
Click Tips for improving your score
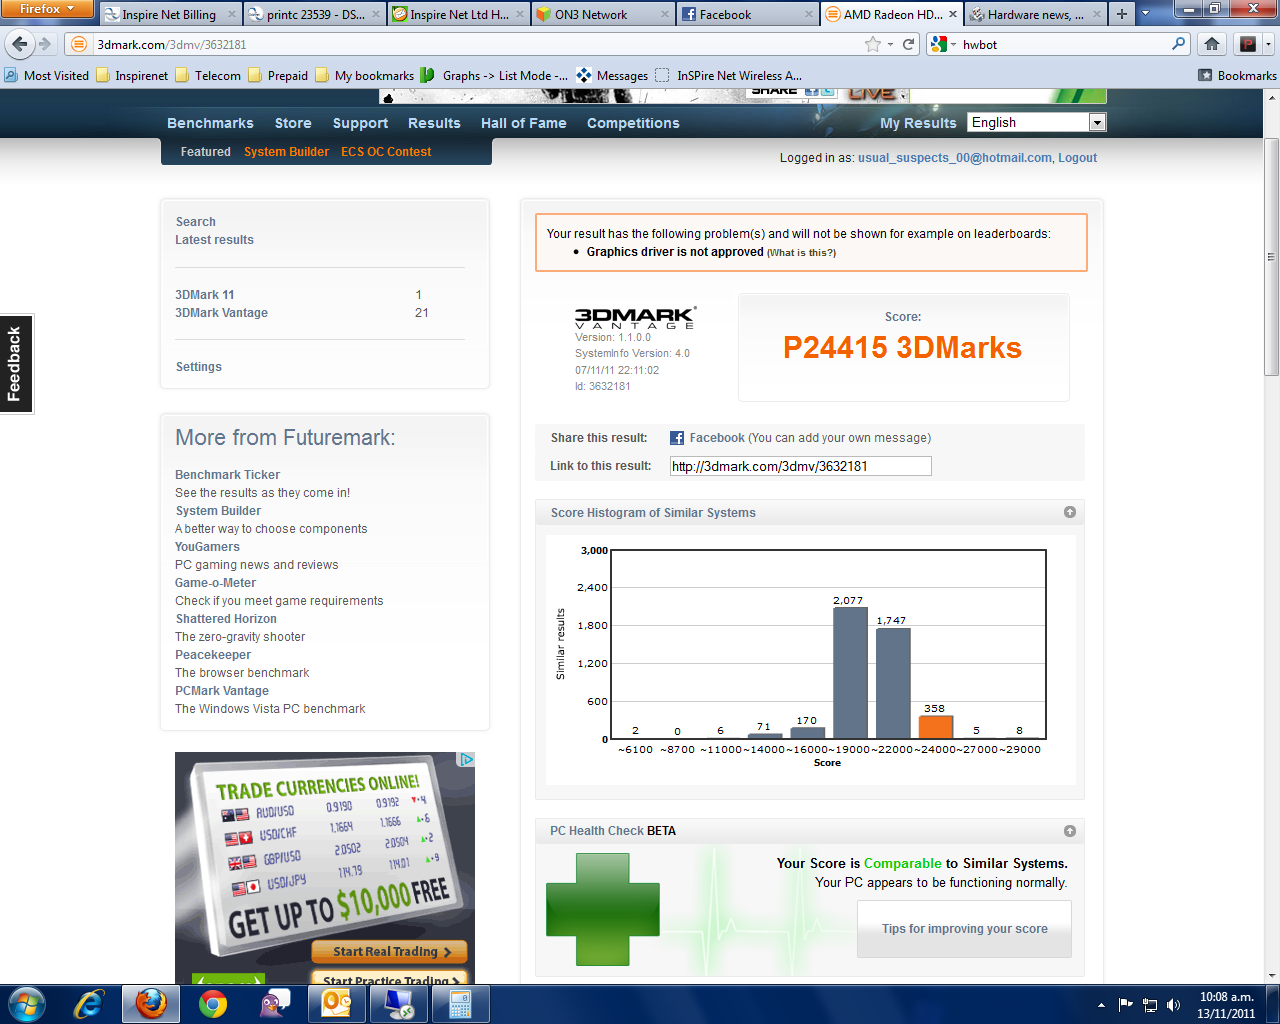click(x=964, y=929)
